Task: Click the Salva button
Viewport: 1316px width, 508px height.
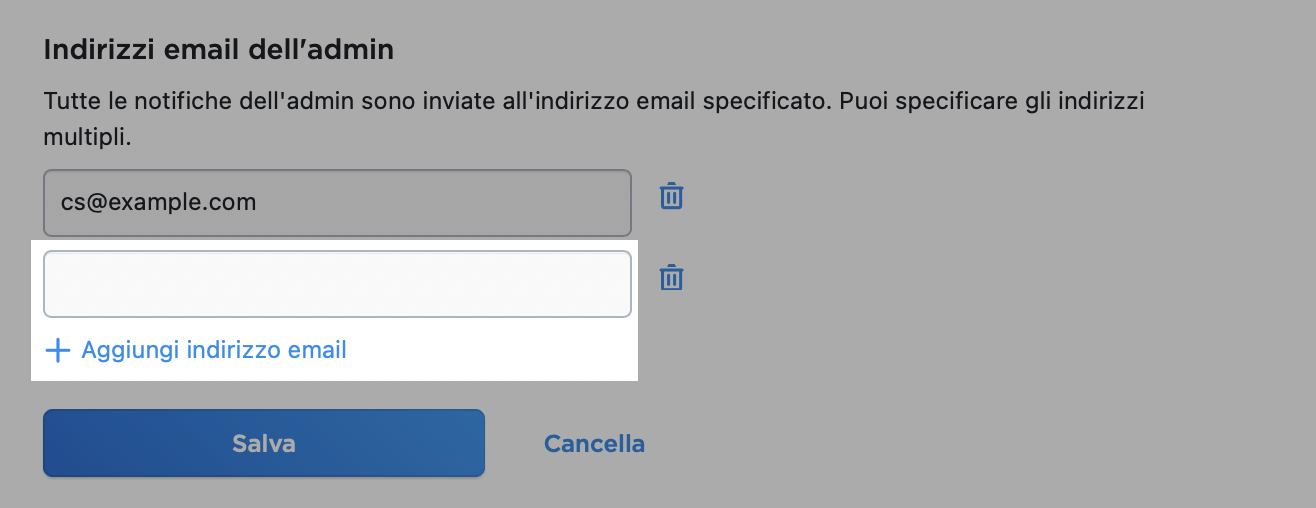Action: [264, 443]
